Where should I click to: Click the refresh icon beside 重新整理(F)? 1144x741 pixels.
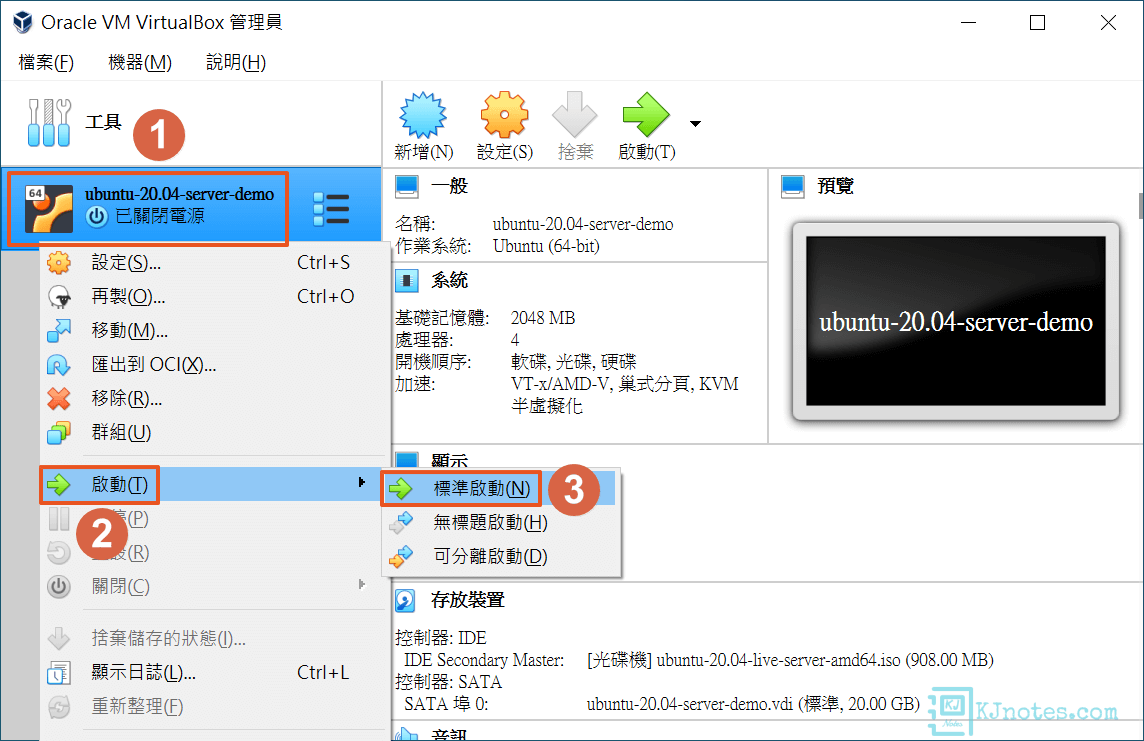pos(59,707)
